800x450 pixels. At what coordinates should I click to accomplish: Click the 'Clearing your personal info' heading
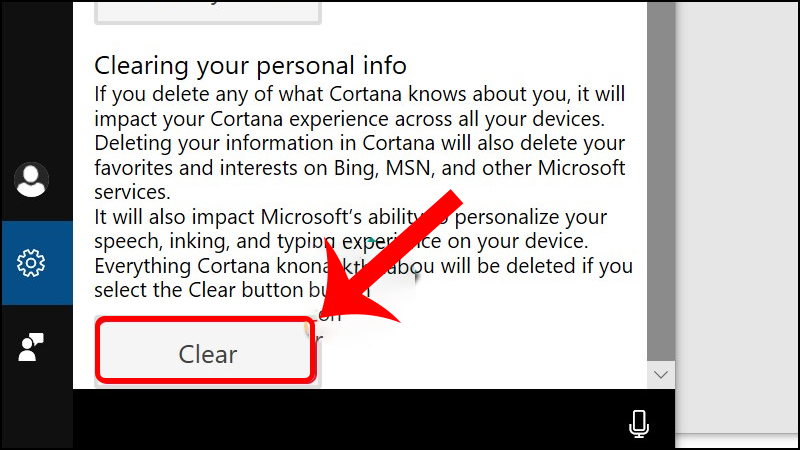coord(251,66)
